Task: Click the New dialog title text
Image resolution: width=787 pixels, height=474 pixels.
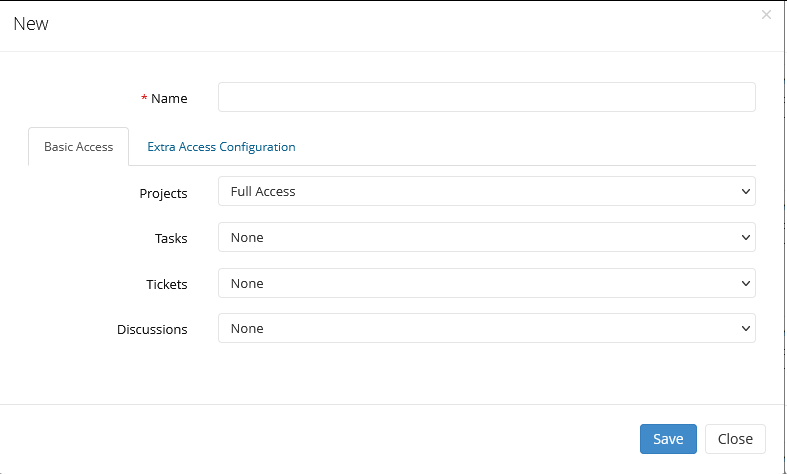Action: [31, 24]
